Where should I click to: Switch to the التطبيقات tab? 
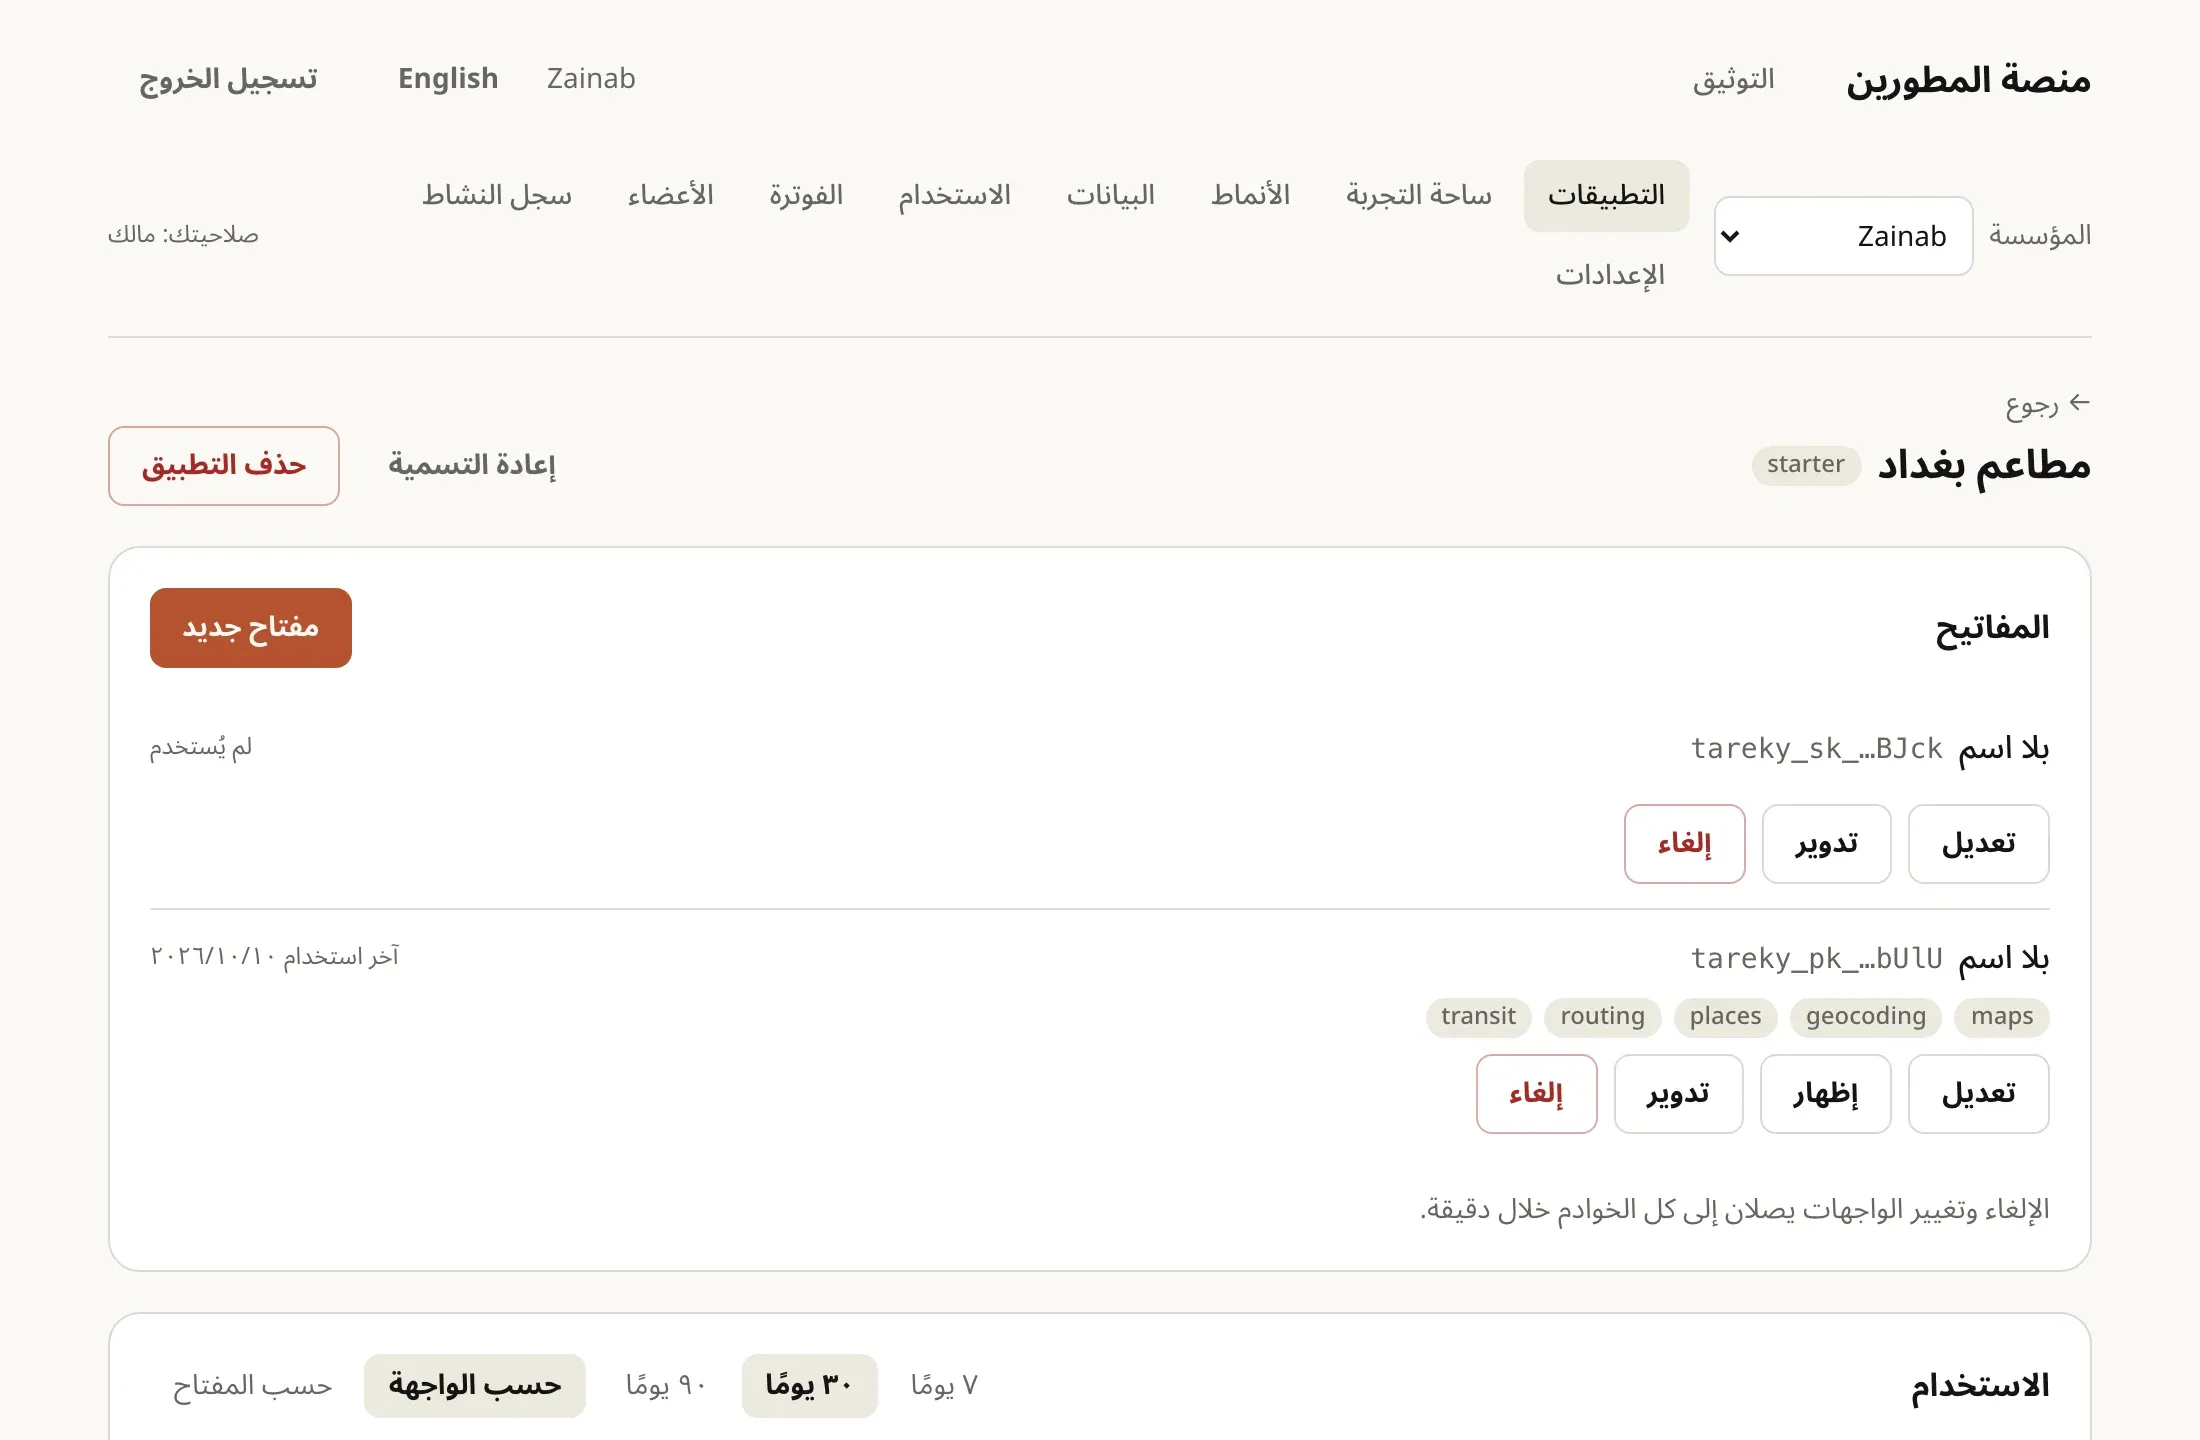tap(1606, 196)
